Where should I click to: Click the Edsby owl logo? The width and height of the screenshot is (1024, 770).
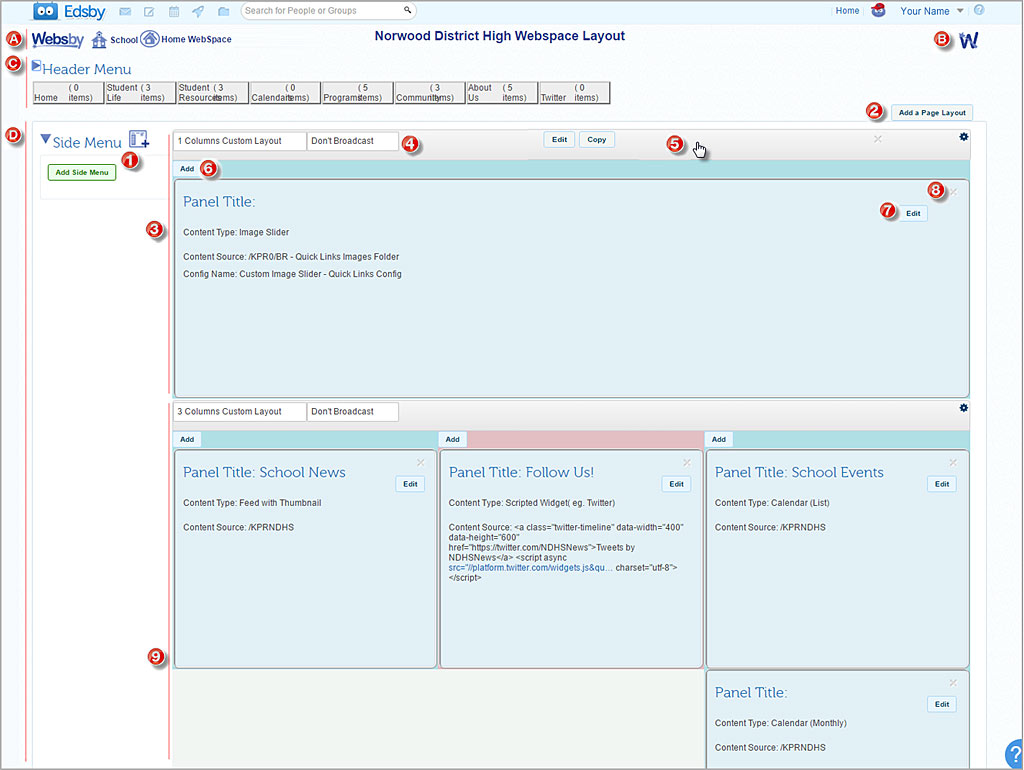pyautogui.click(x=45, y=11)
